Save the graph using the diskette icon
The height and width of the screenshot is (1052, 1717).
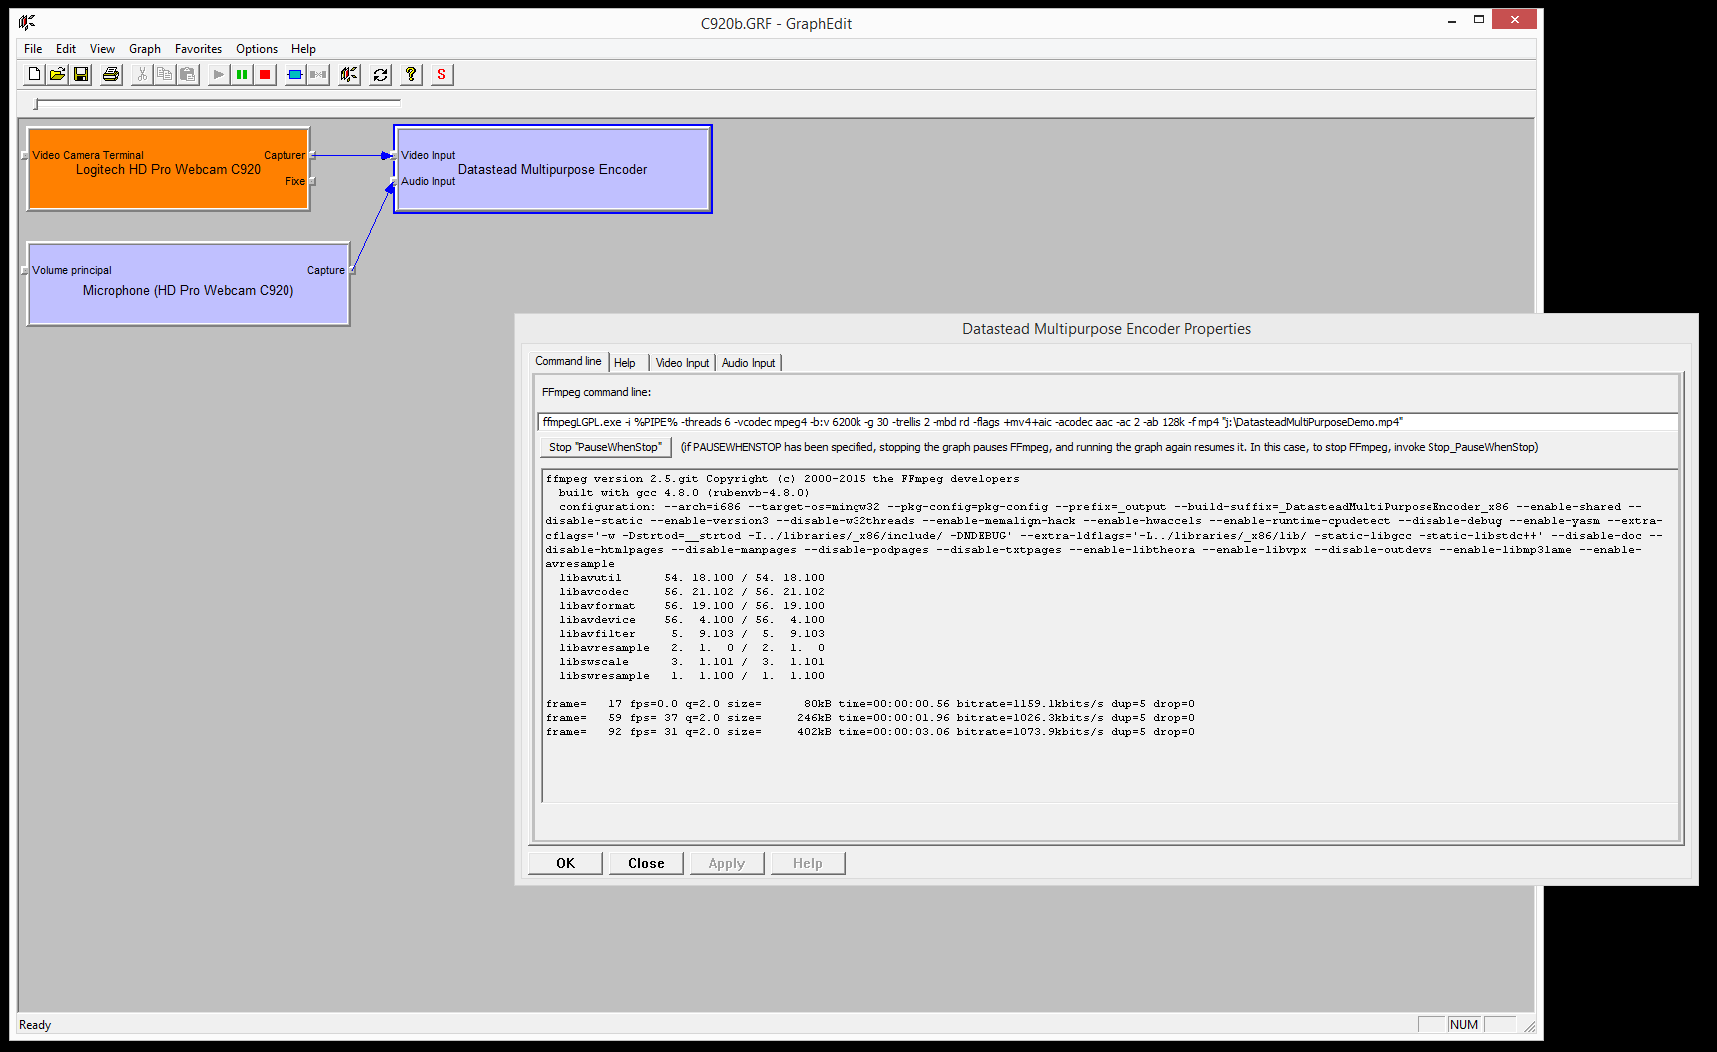click(x=80, y=74)
